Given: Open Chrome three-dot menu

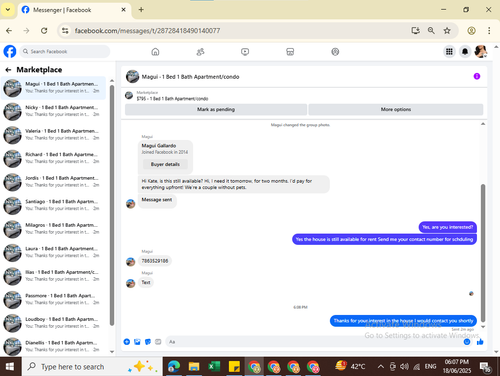Looking at the screenshot, I should pyautogui.click(x=489, y=31).
